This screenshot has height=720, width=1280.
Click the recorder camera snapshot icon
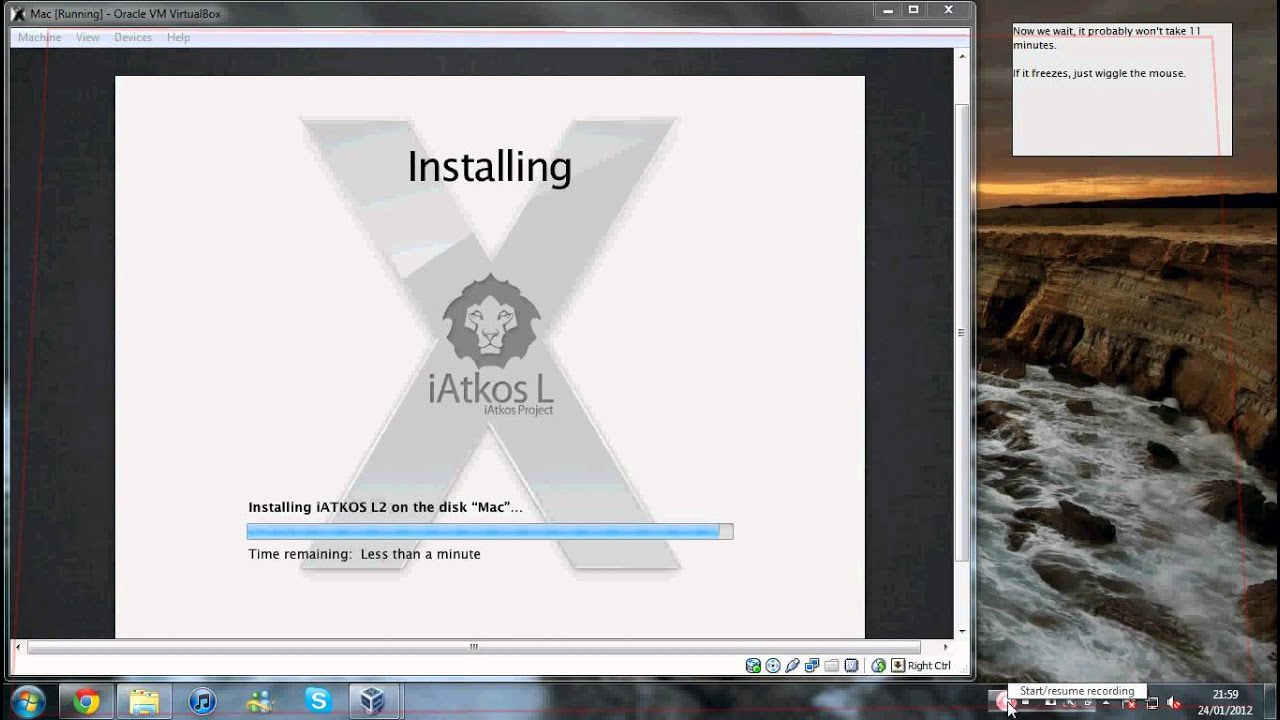[1051, 702]
